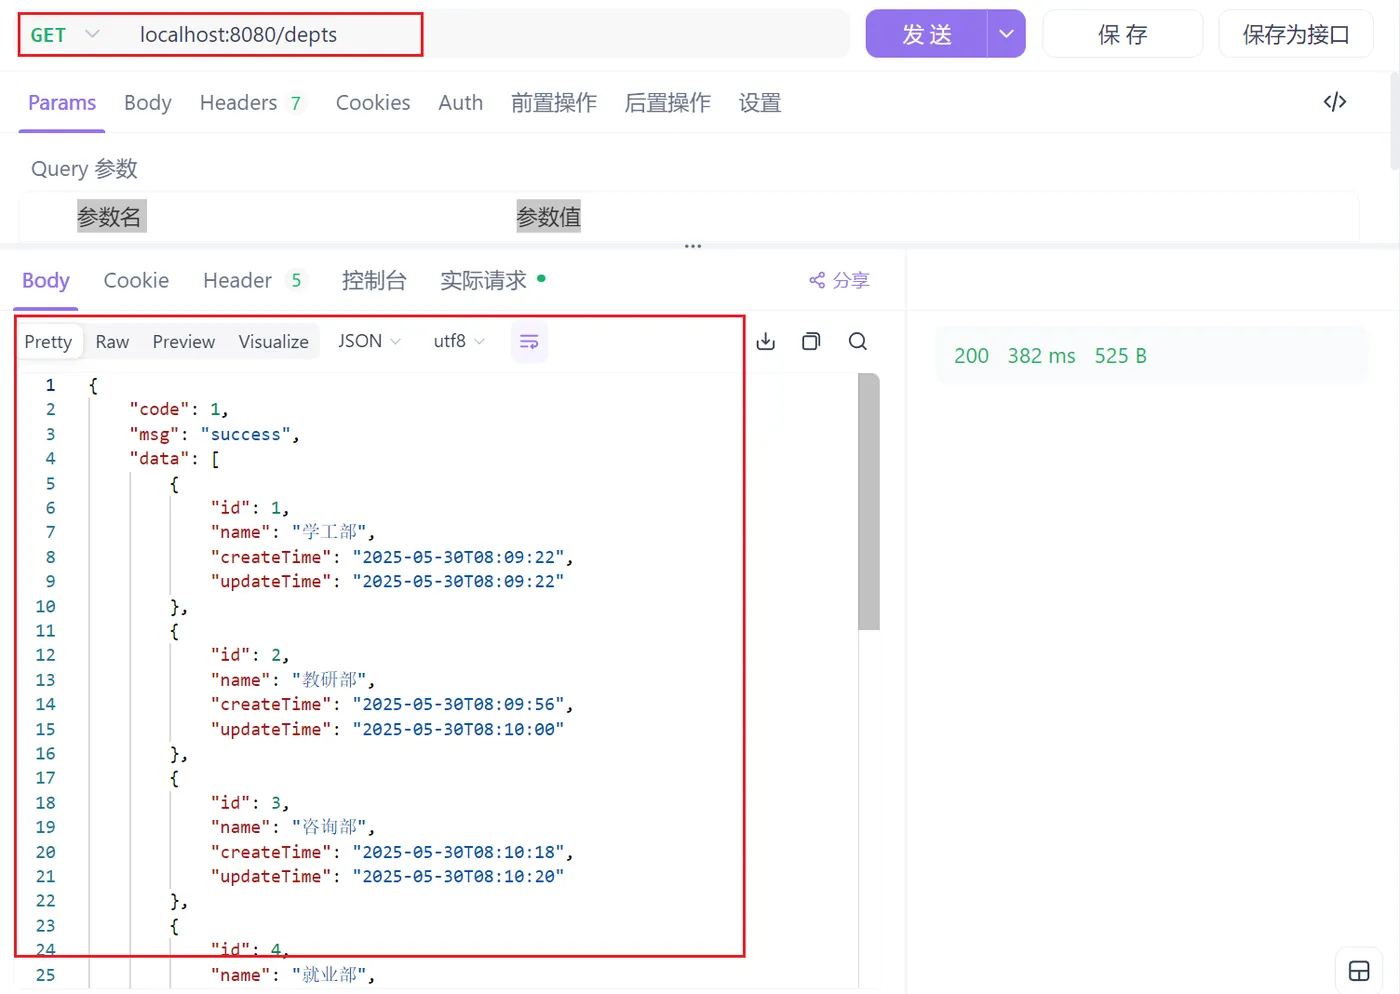1400x994 pixels.
Task: Click the 保存 save button
Action: coord(1122,34)
